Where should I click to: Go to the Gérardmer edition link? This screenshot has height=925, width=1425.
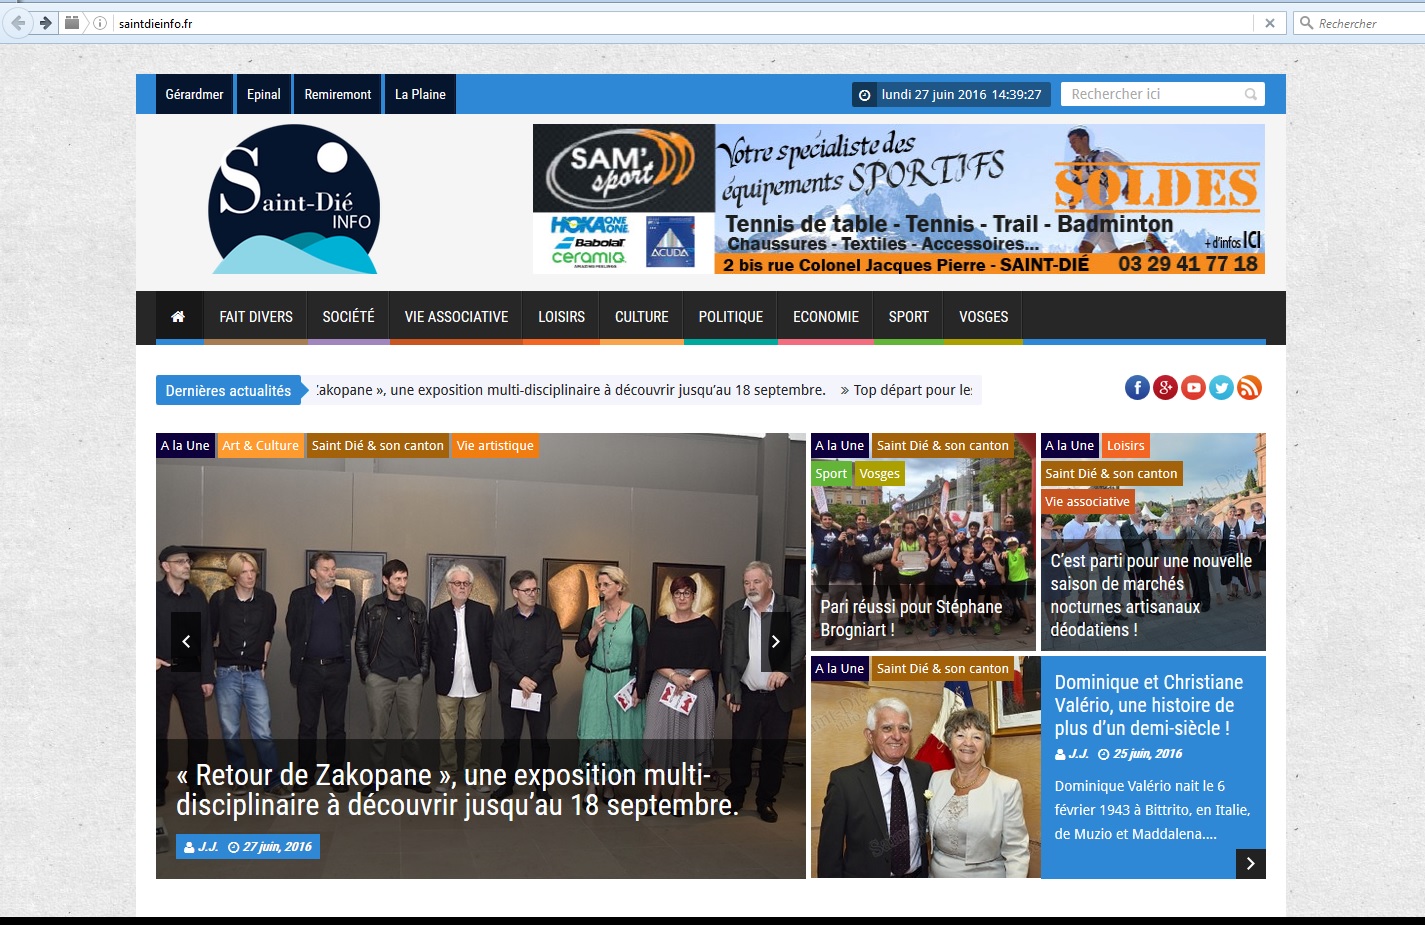[x=194, y=95]
